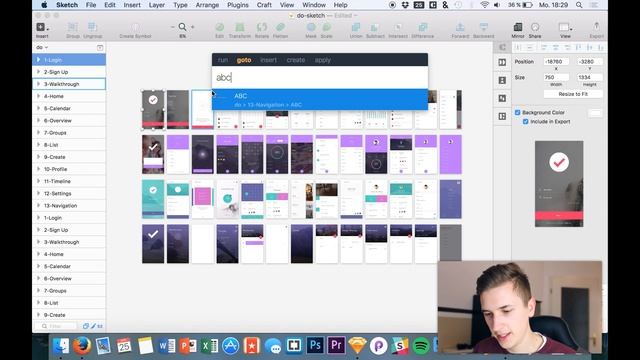This screenshot has width=640, height=360.
Task: Click the Wi-Fi menu bar icon
Action: click(484, 5)
